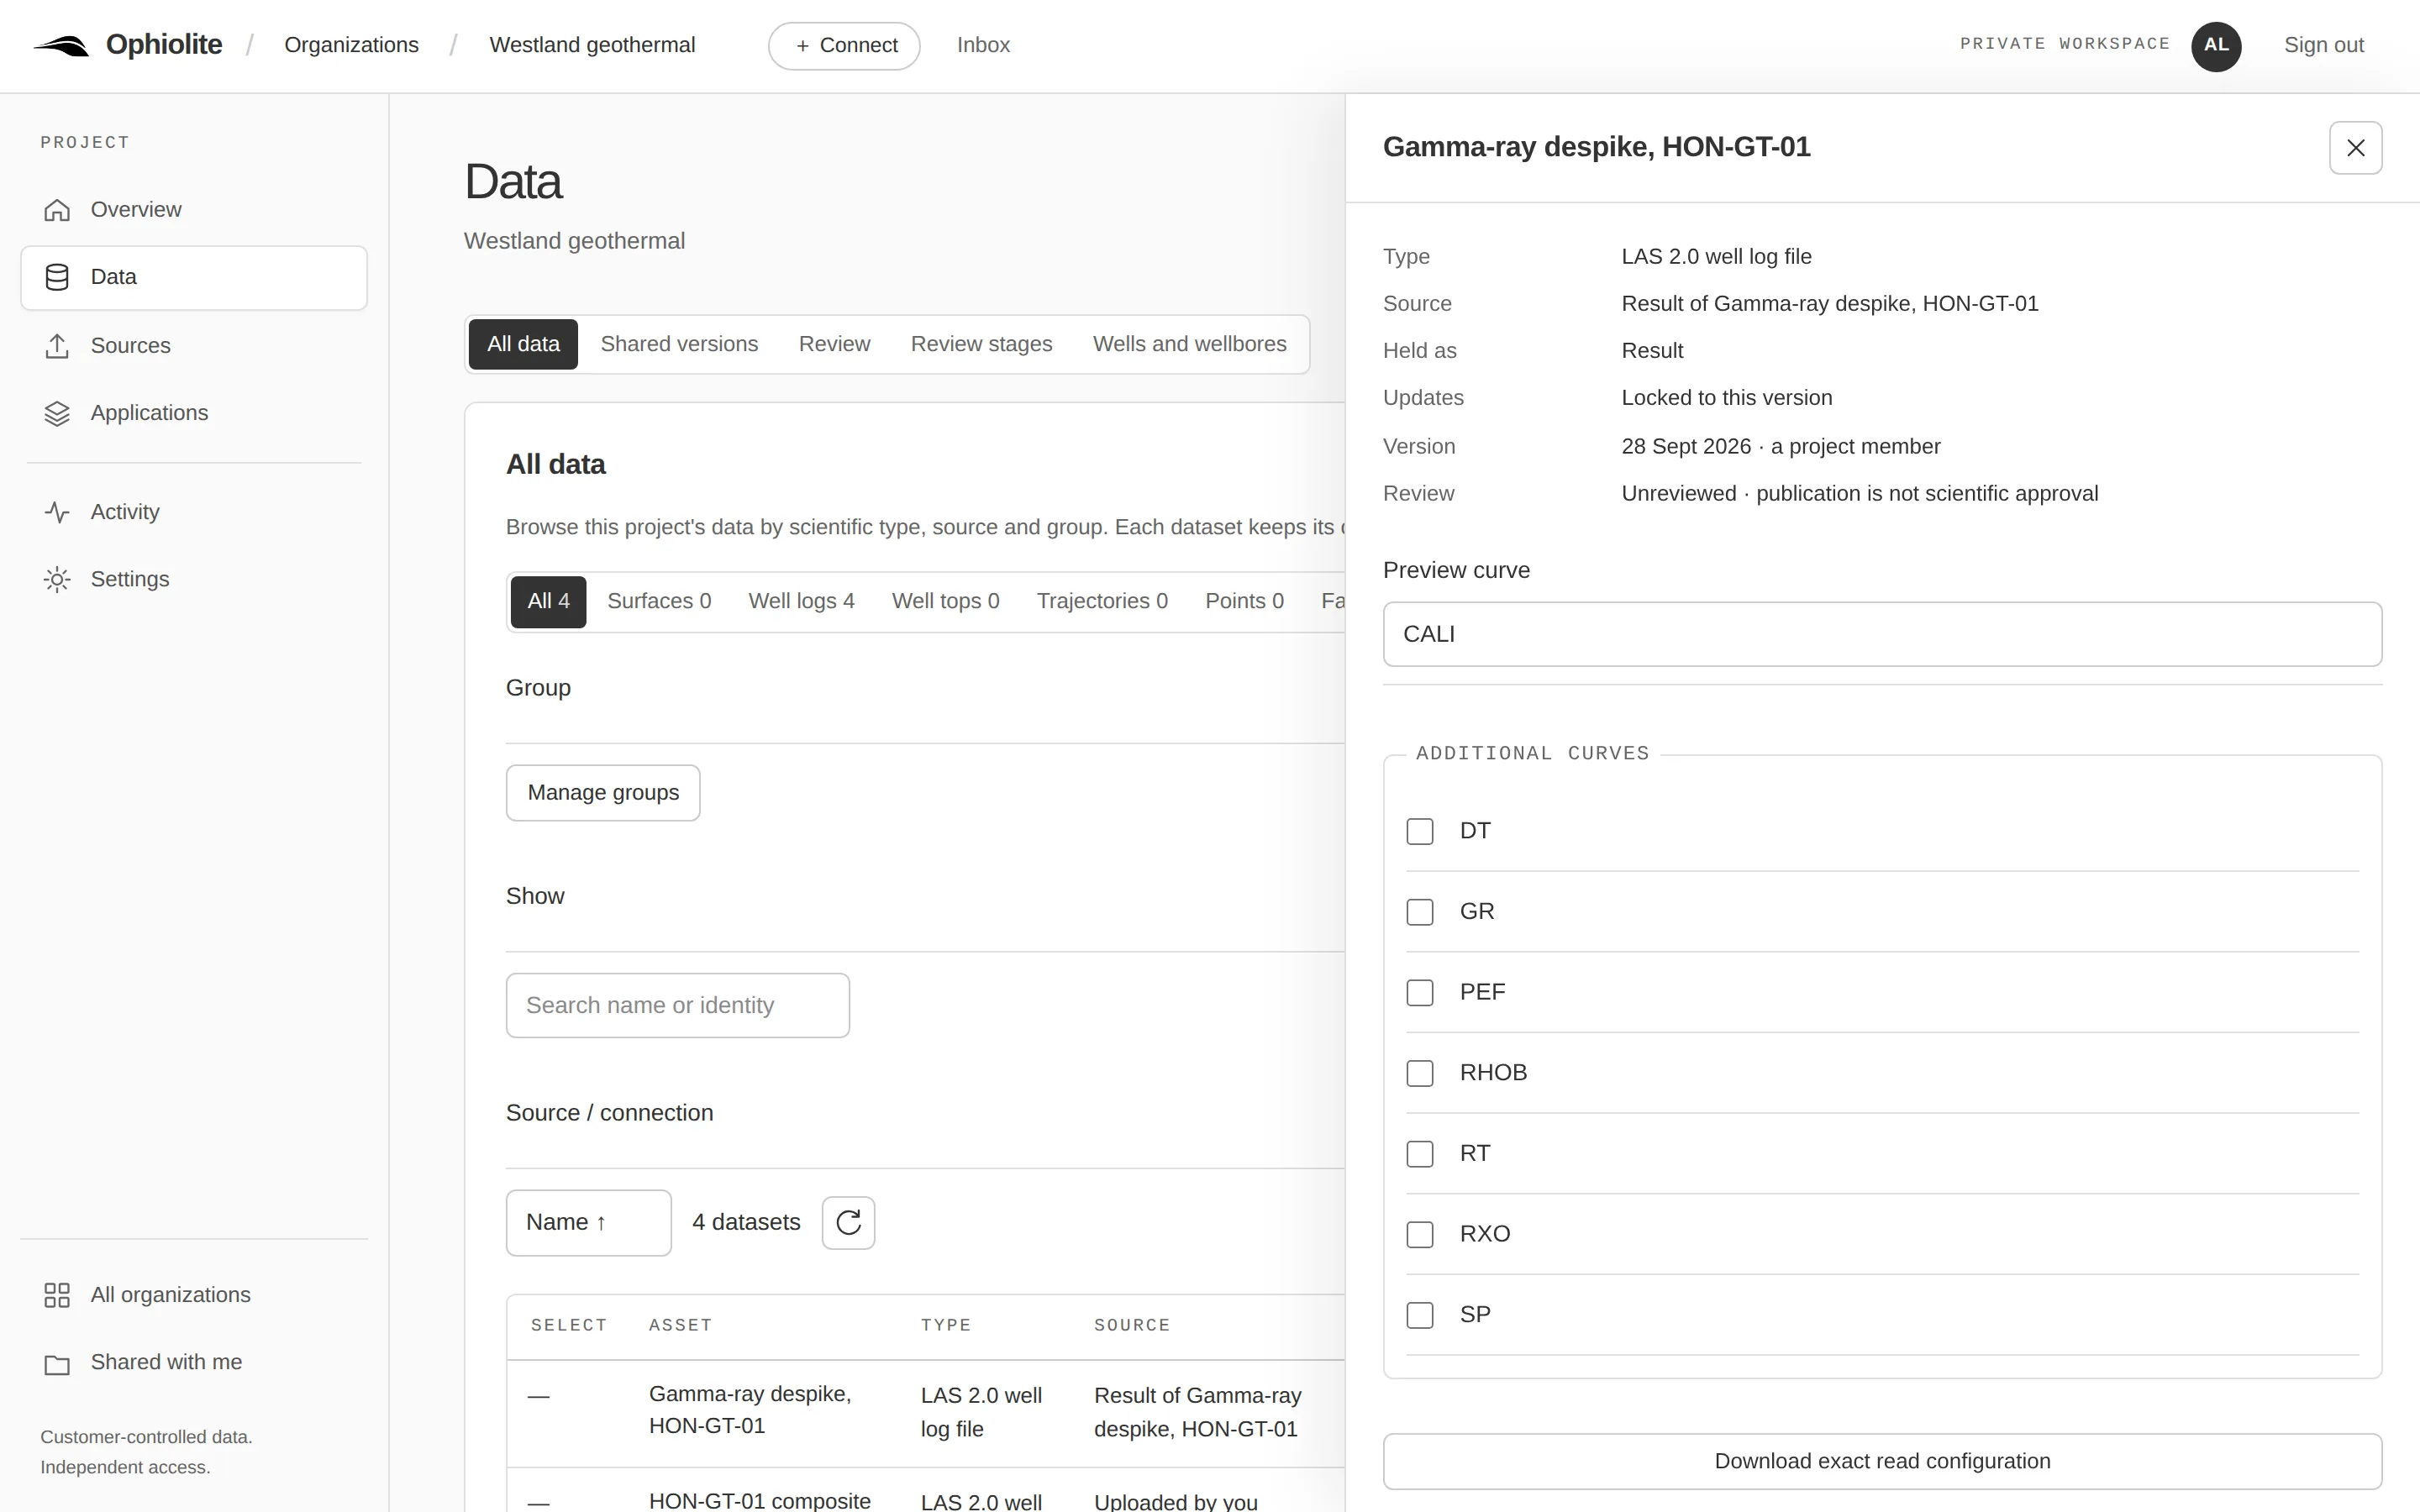Click the Ophiolite logo icon

61,46
